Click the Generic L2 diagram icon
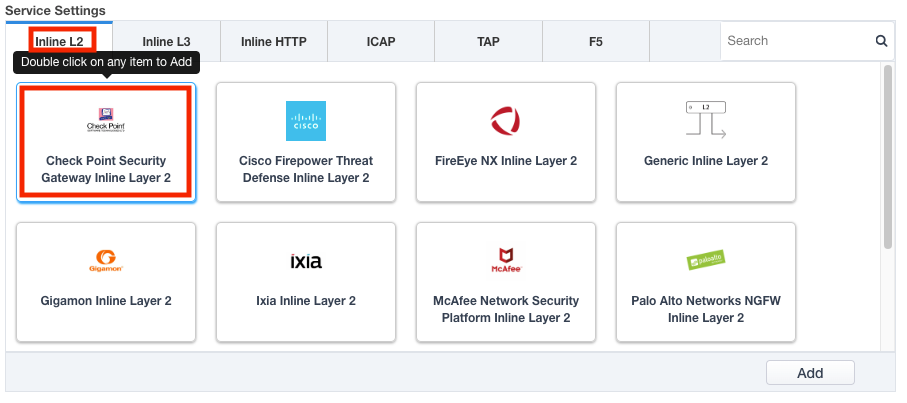 706,120
